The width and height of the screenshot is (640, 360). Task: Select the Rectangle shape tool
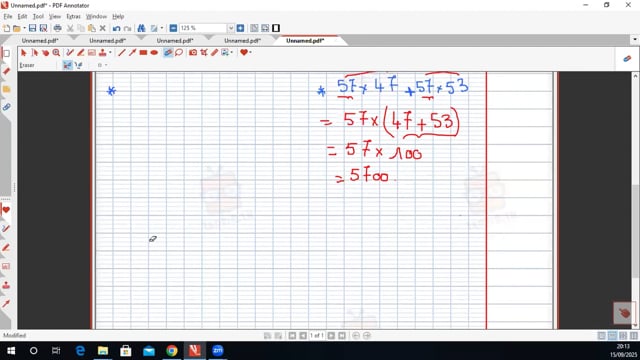(143, 53)
